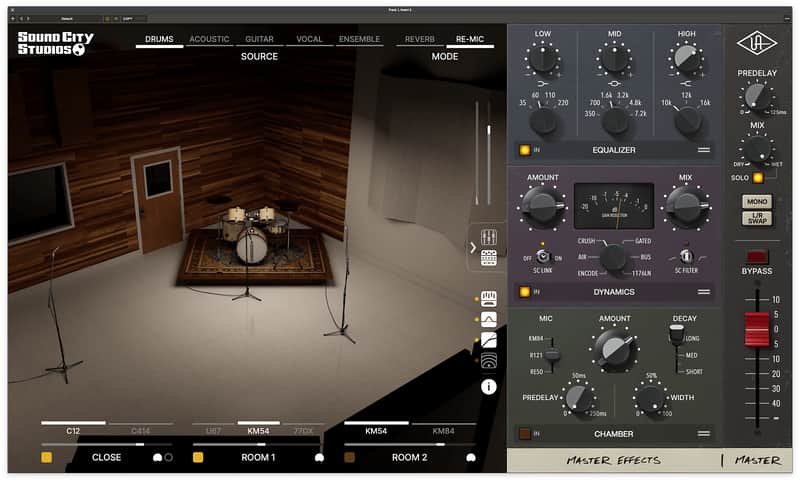Select the DRUMS source tab
This screenshot has width=800, height=482.
(x=159, y=39)
